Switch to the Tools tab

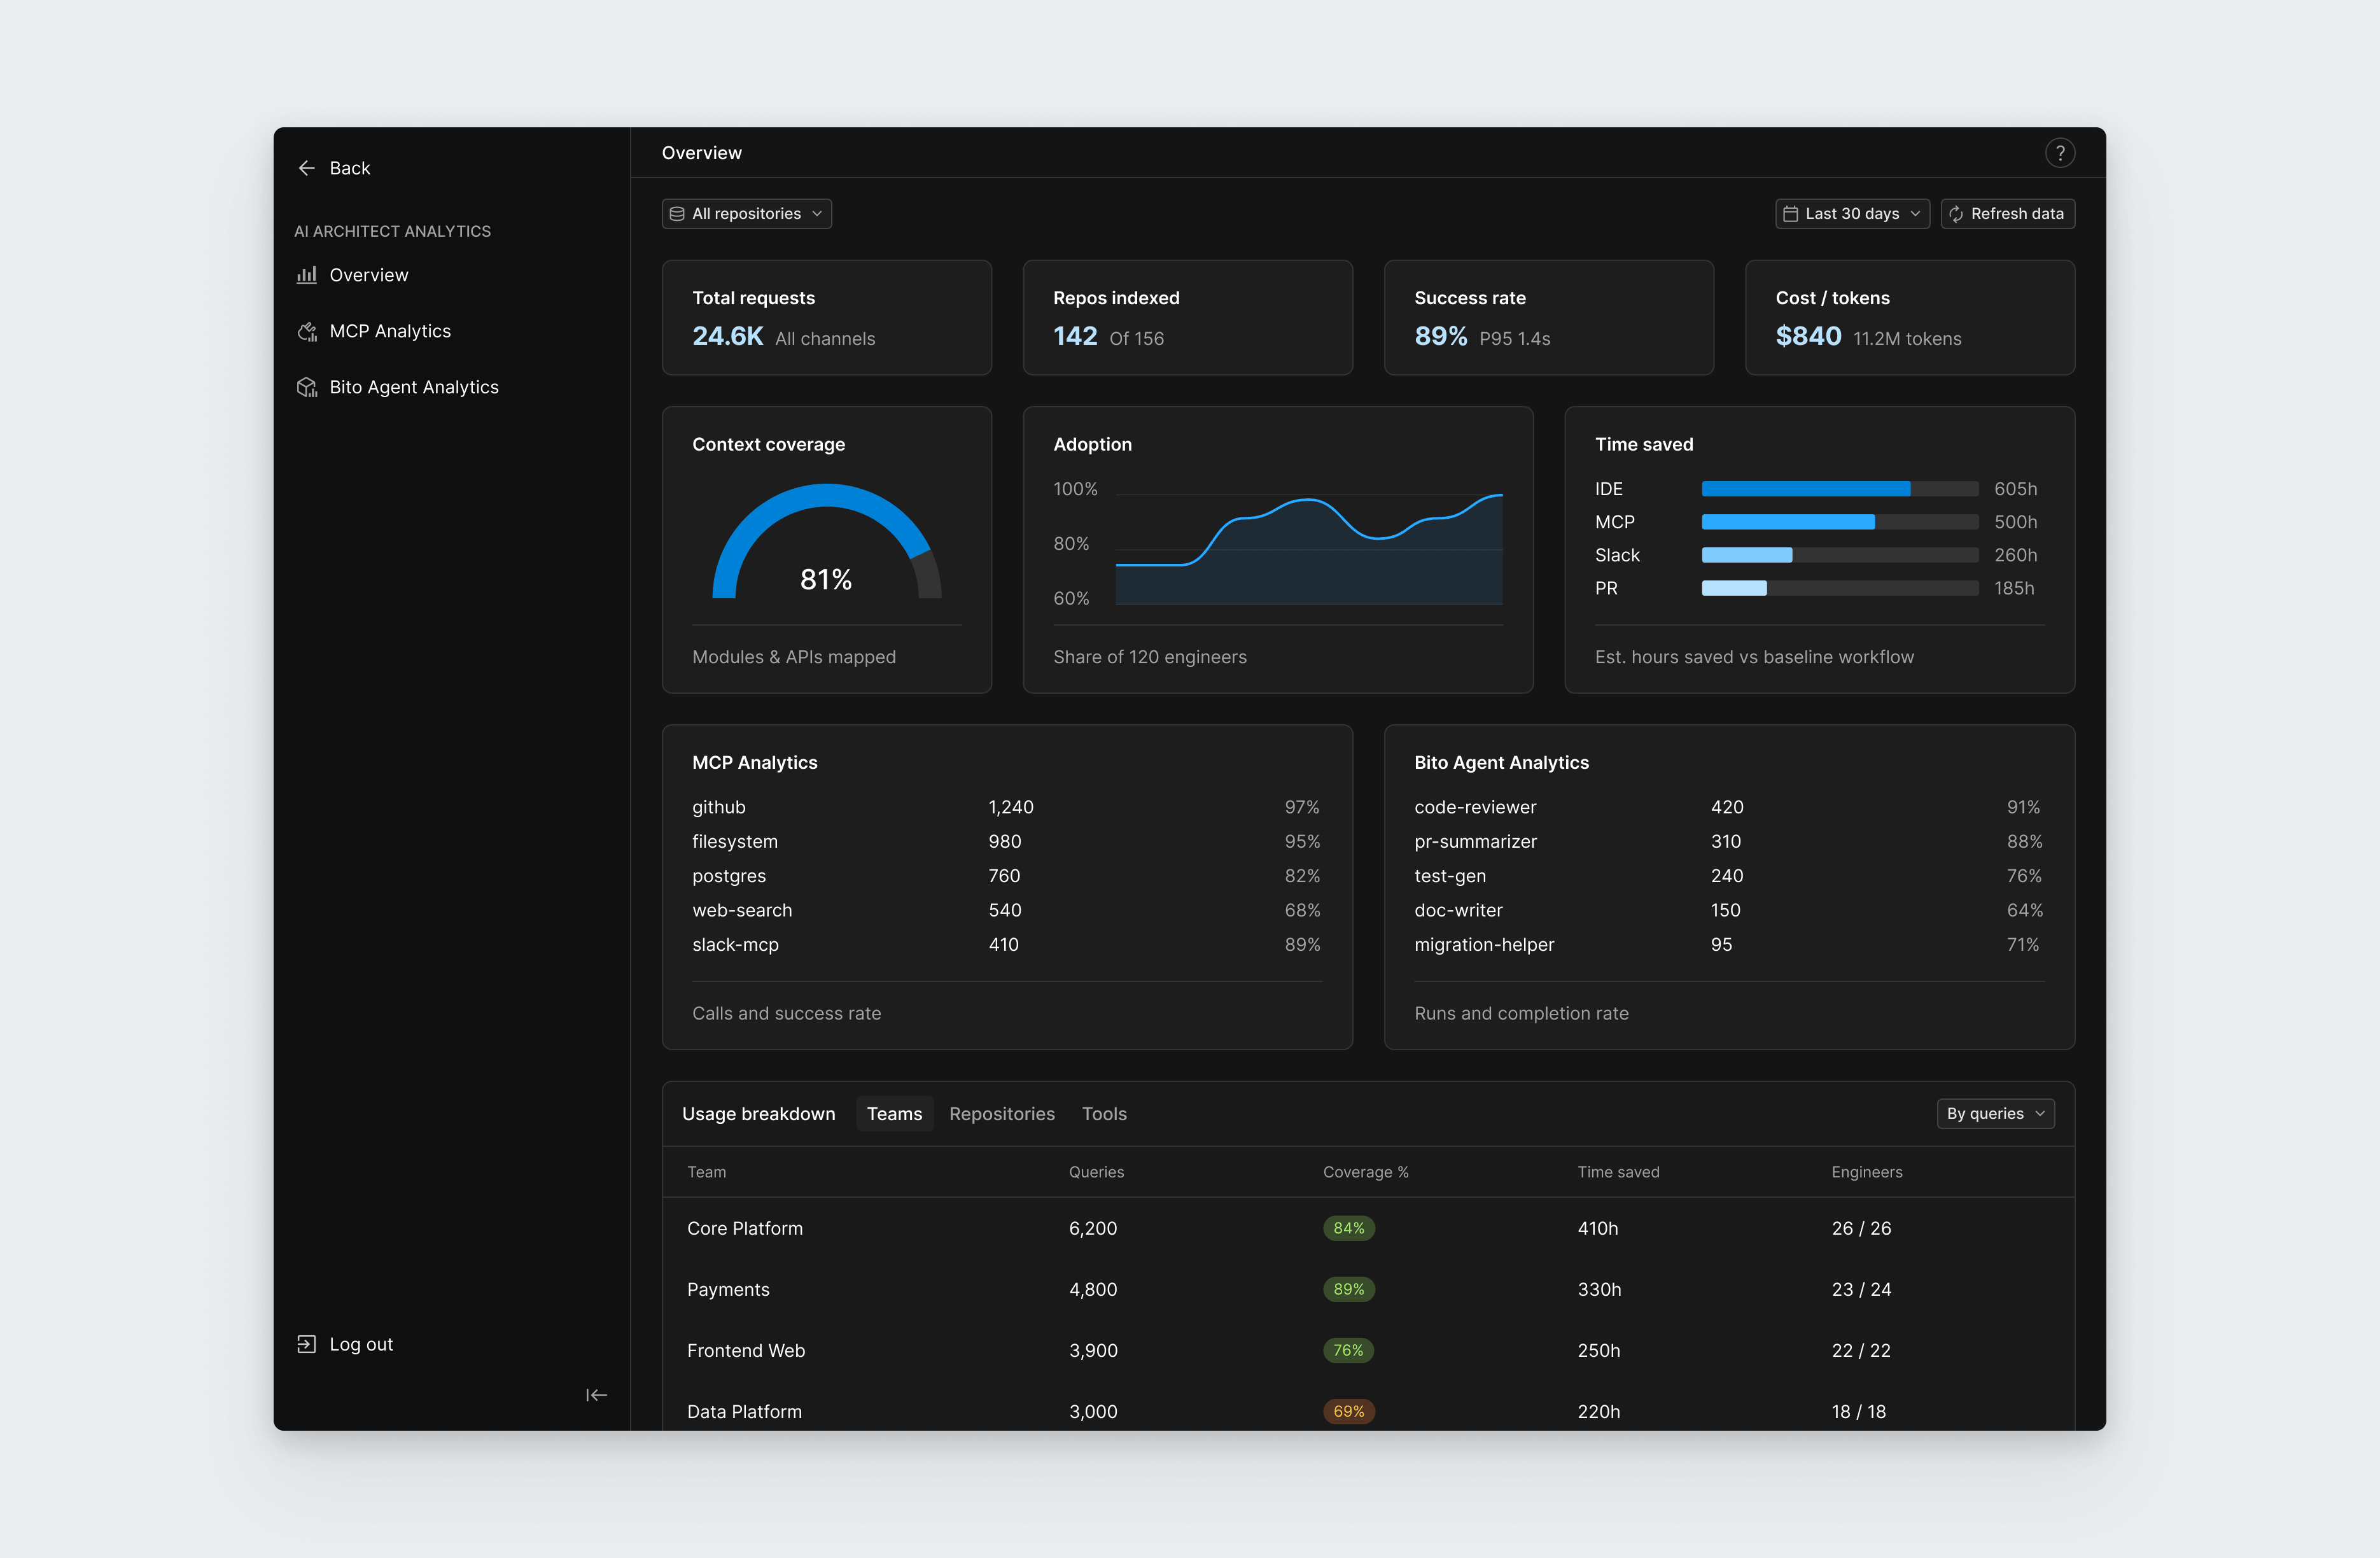tap(1104, 1114)
